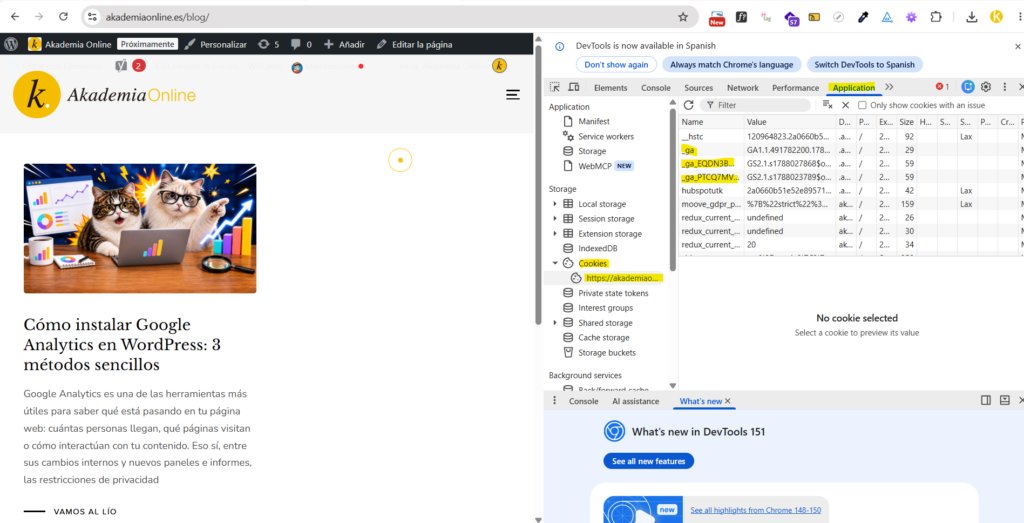Toggle the device toolbar emulation icon
1024x523 pixels.
tap(573, 87)
